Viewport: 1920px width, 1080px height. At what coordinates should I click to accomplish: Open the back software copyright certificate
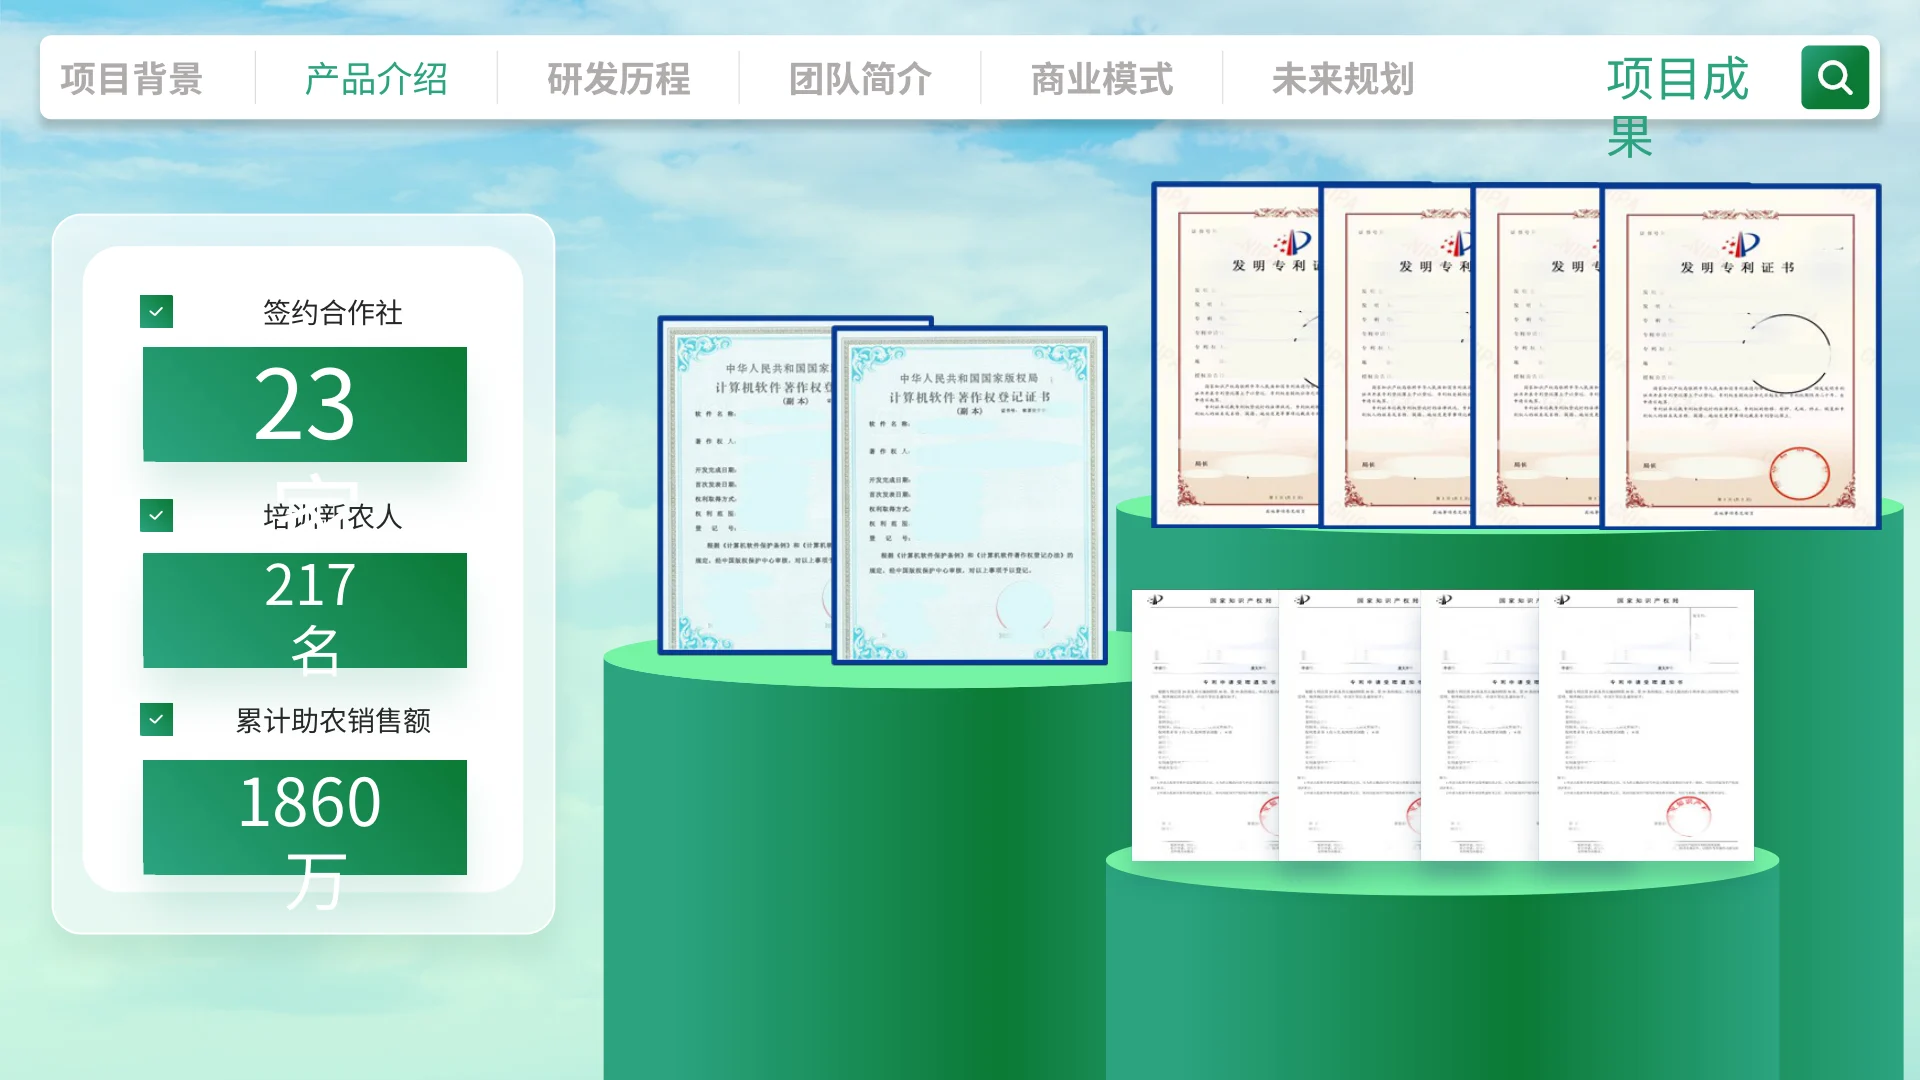(x=745, y=485)
